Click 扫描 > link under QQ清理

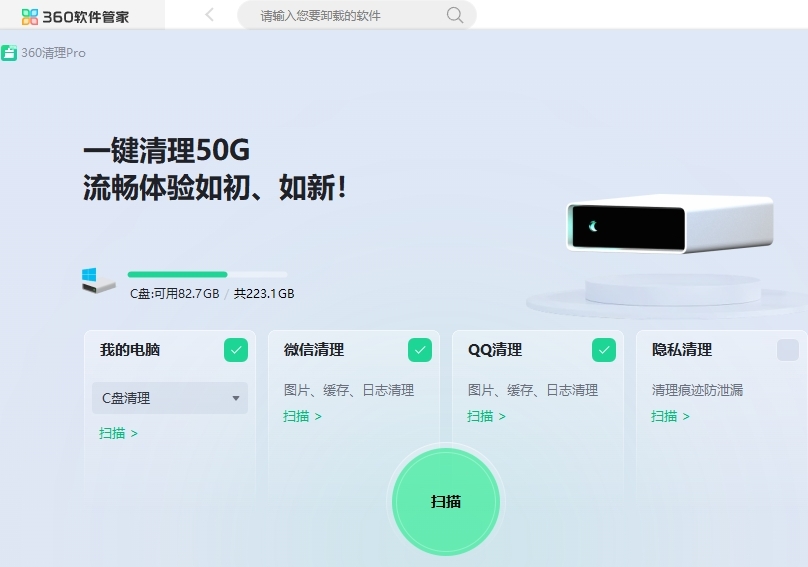[x=486, y=416]
